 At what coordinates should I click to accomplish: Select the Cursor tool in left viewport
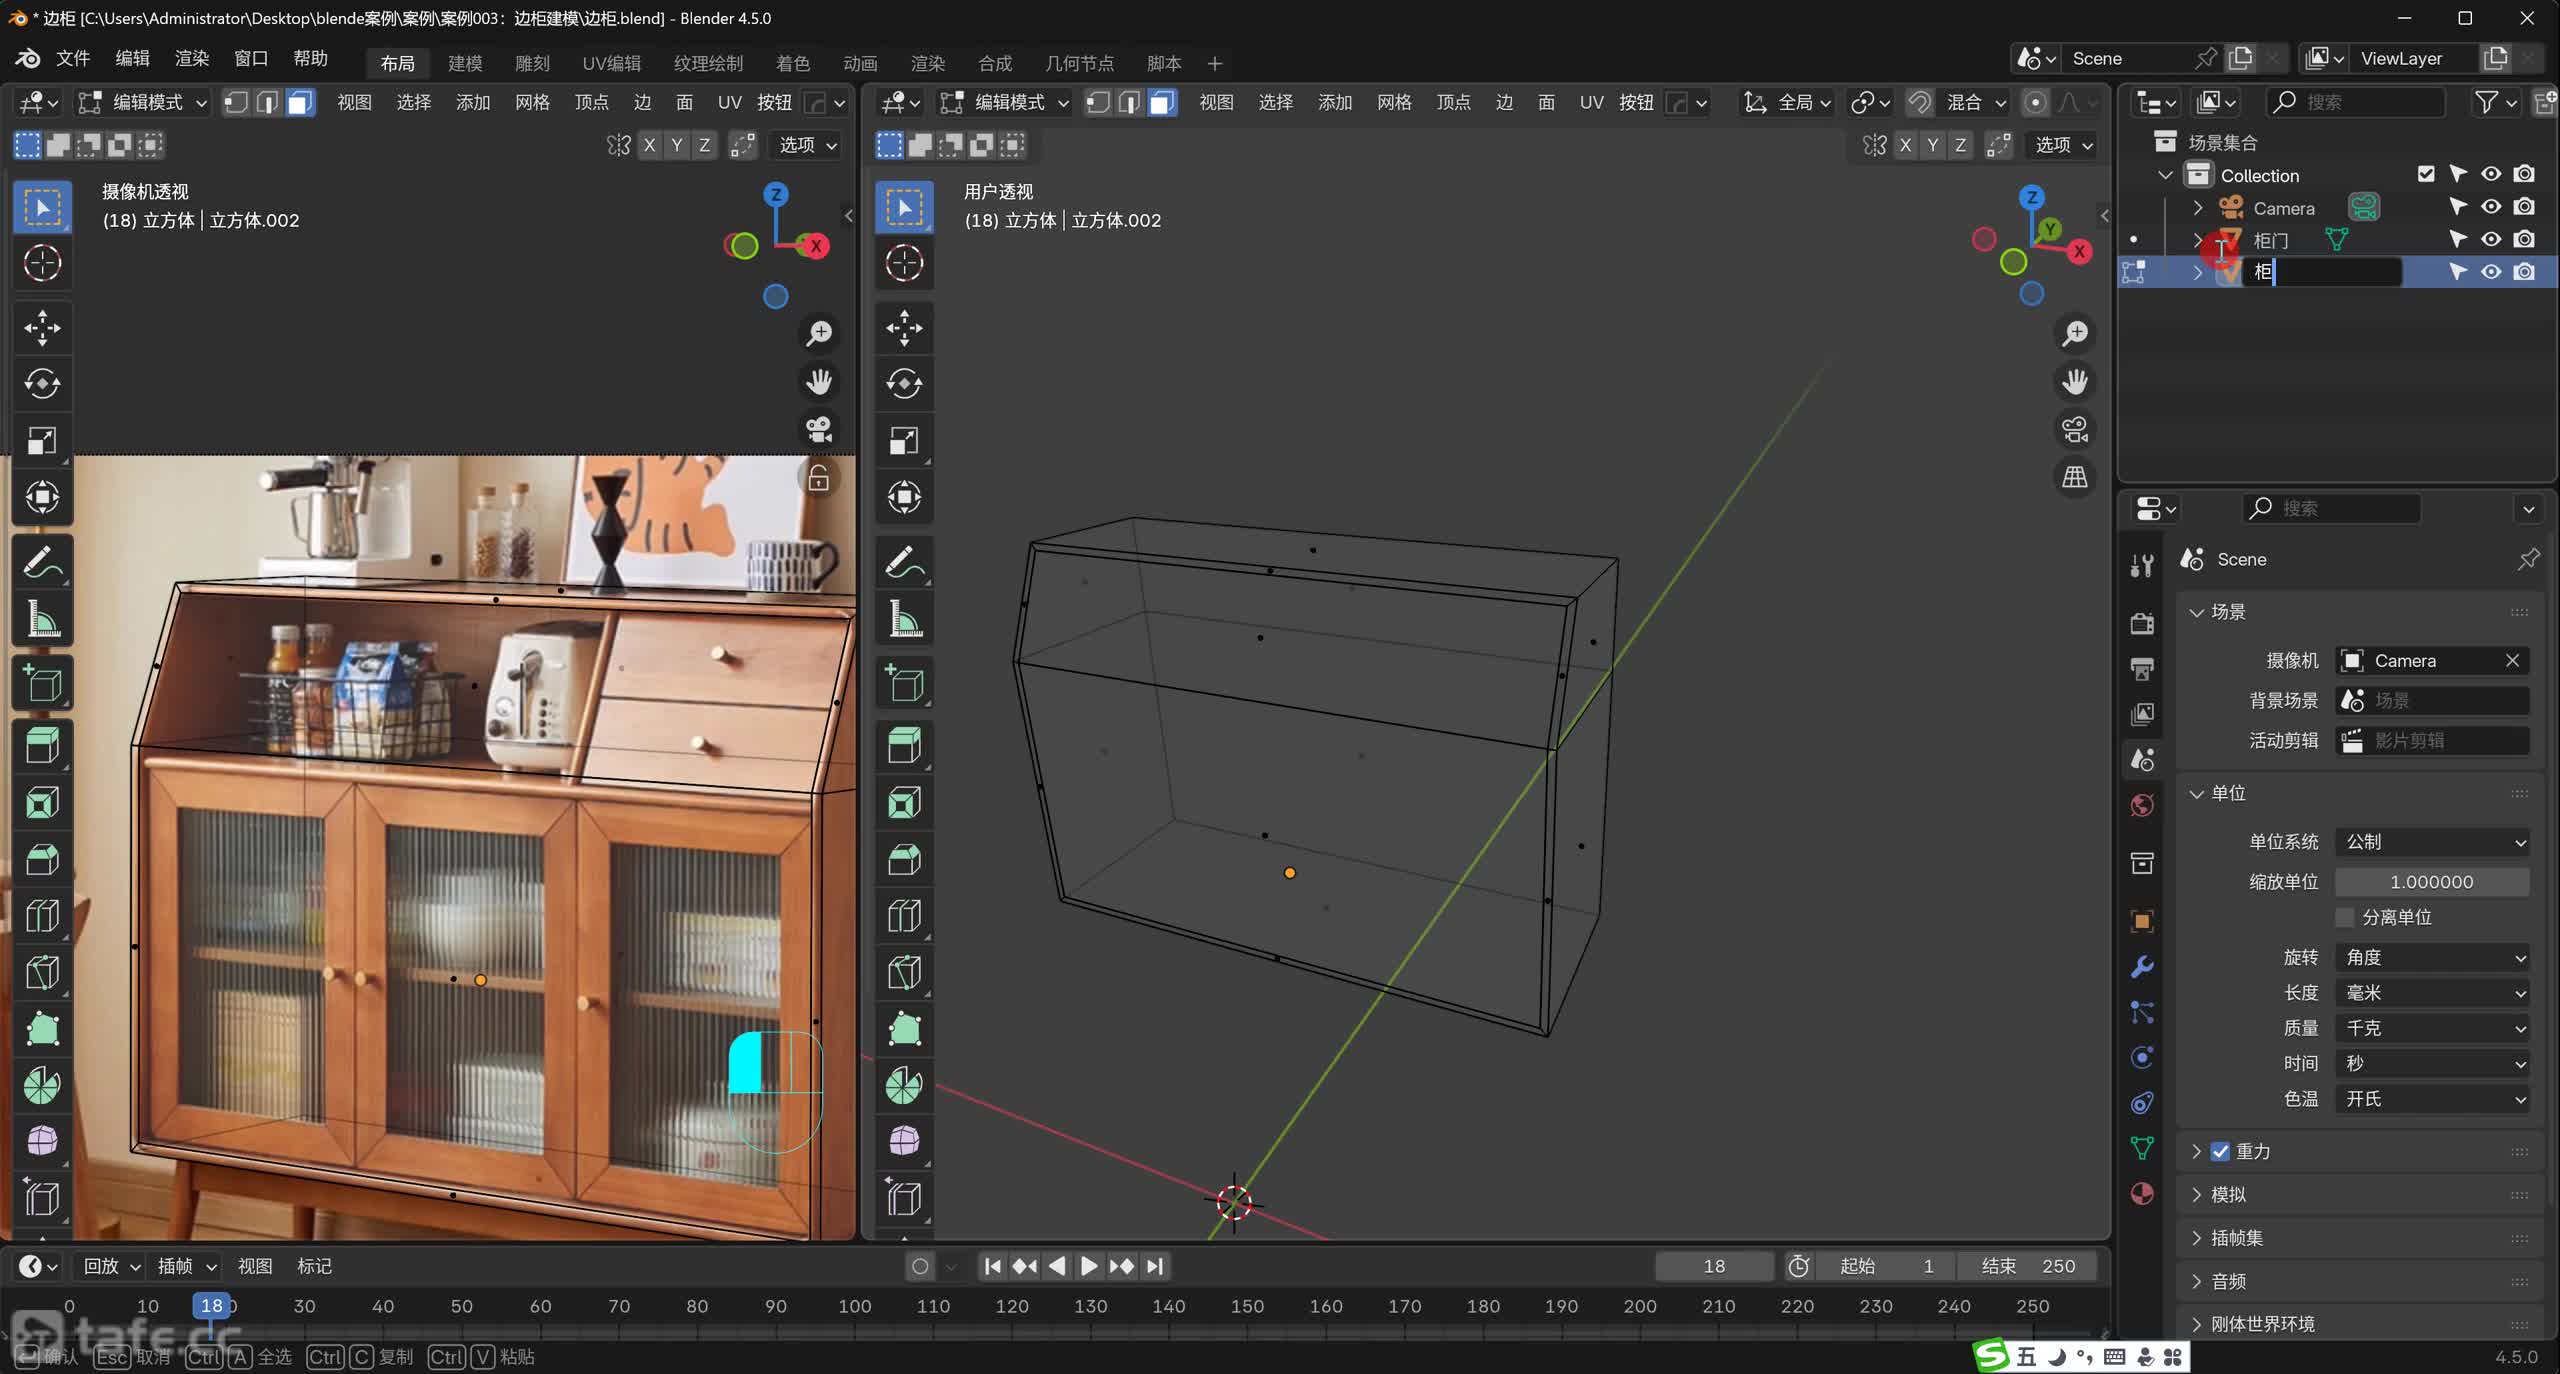42,263
